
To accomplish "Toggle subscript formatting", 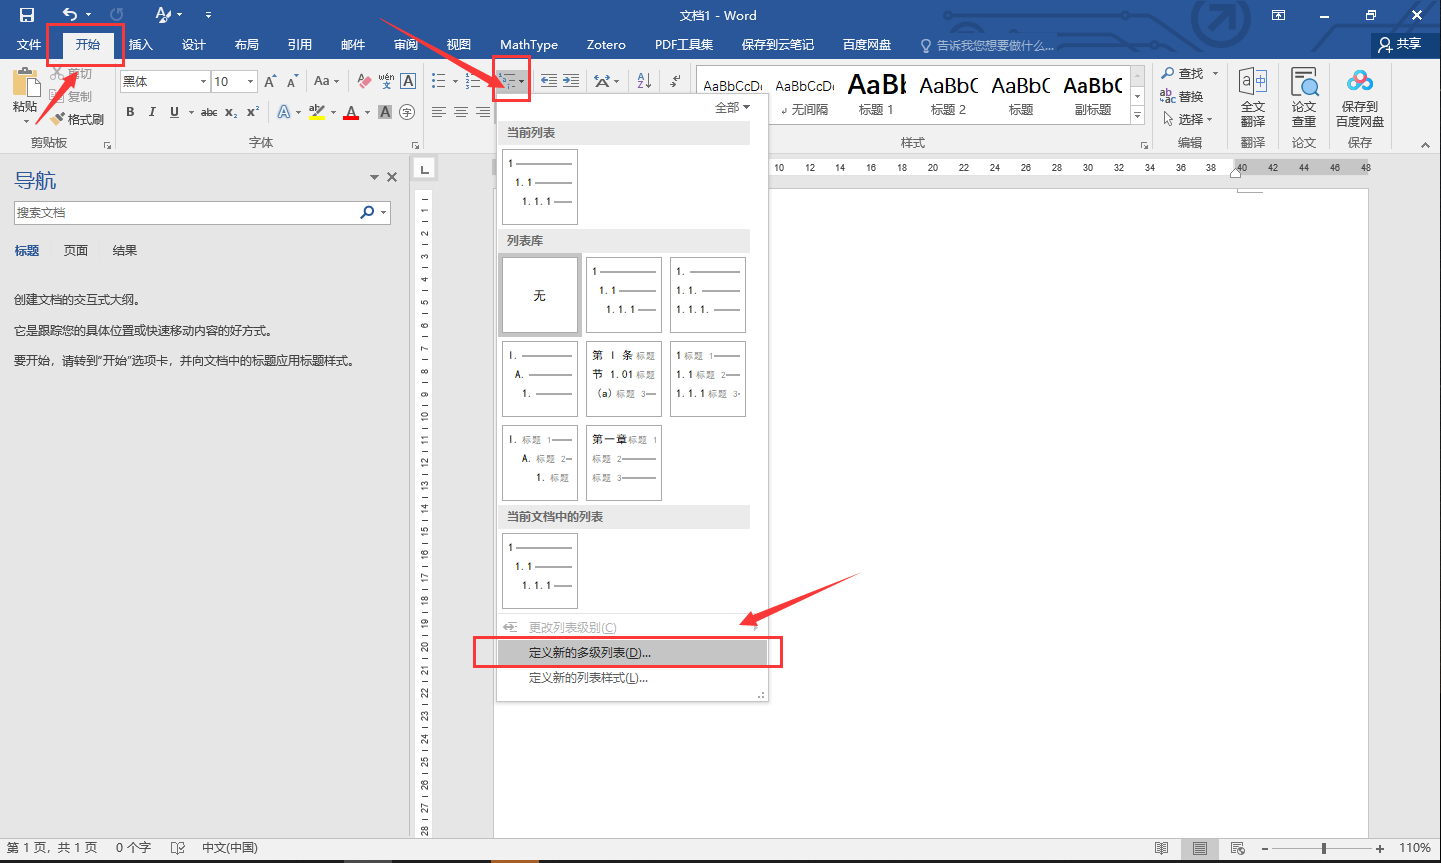I will click(231, 112).
